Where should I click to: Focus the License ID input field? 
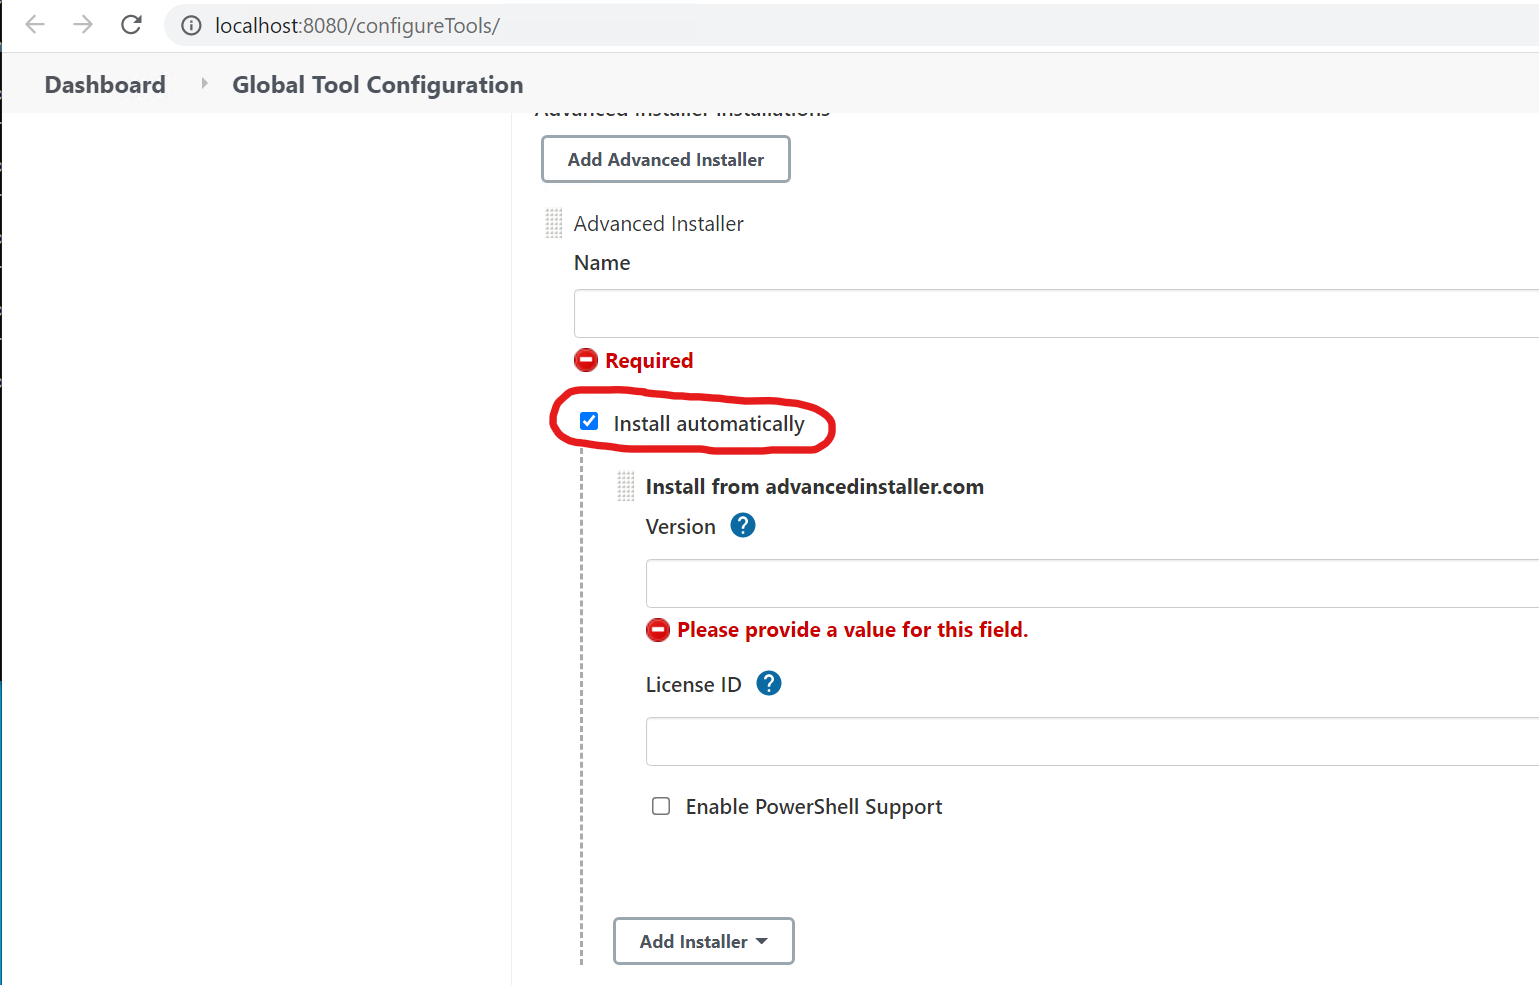click(1092, 741)
